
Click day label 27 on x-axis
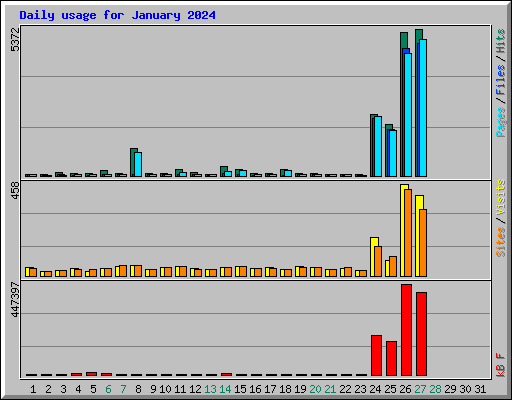click(x=420, y=389)
